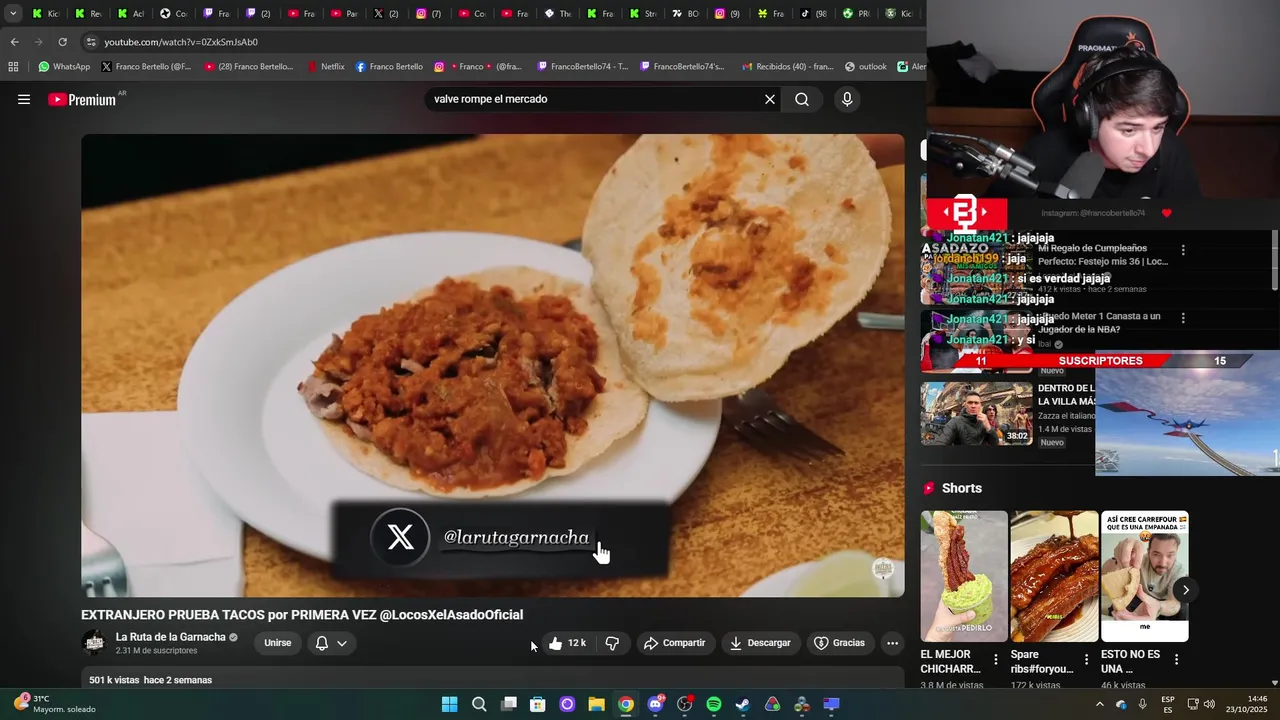Open options for Mi Regalo de Cumpleaños video
This screenshot has height=720, width=1280.
(1183, 250)
